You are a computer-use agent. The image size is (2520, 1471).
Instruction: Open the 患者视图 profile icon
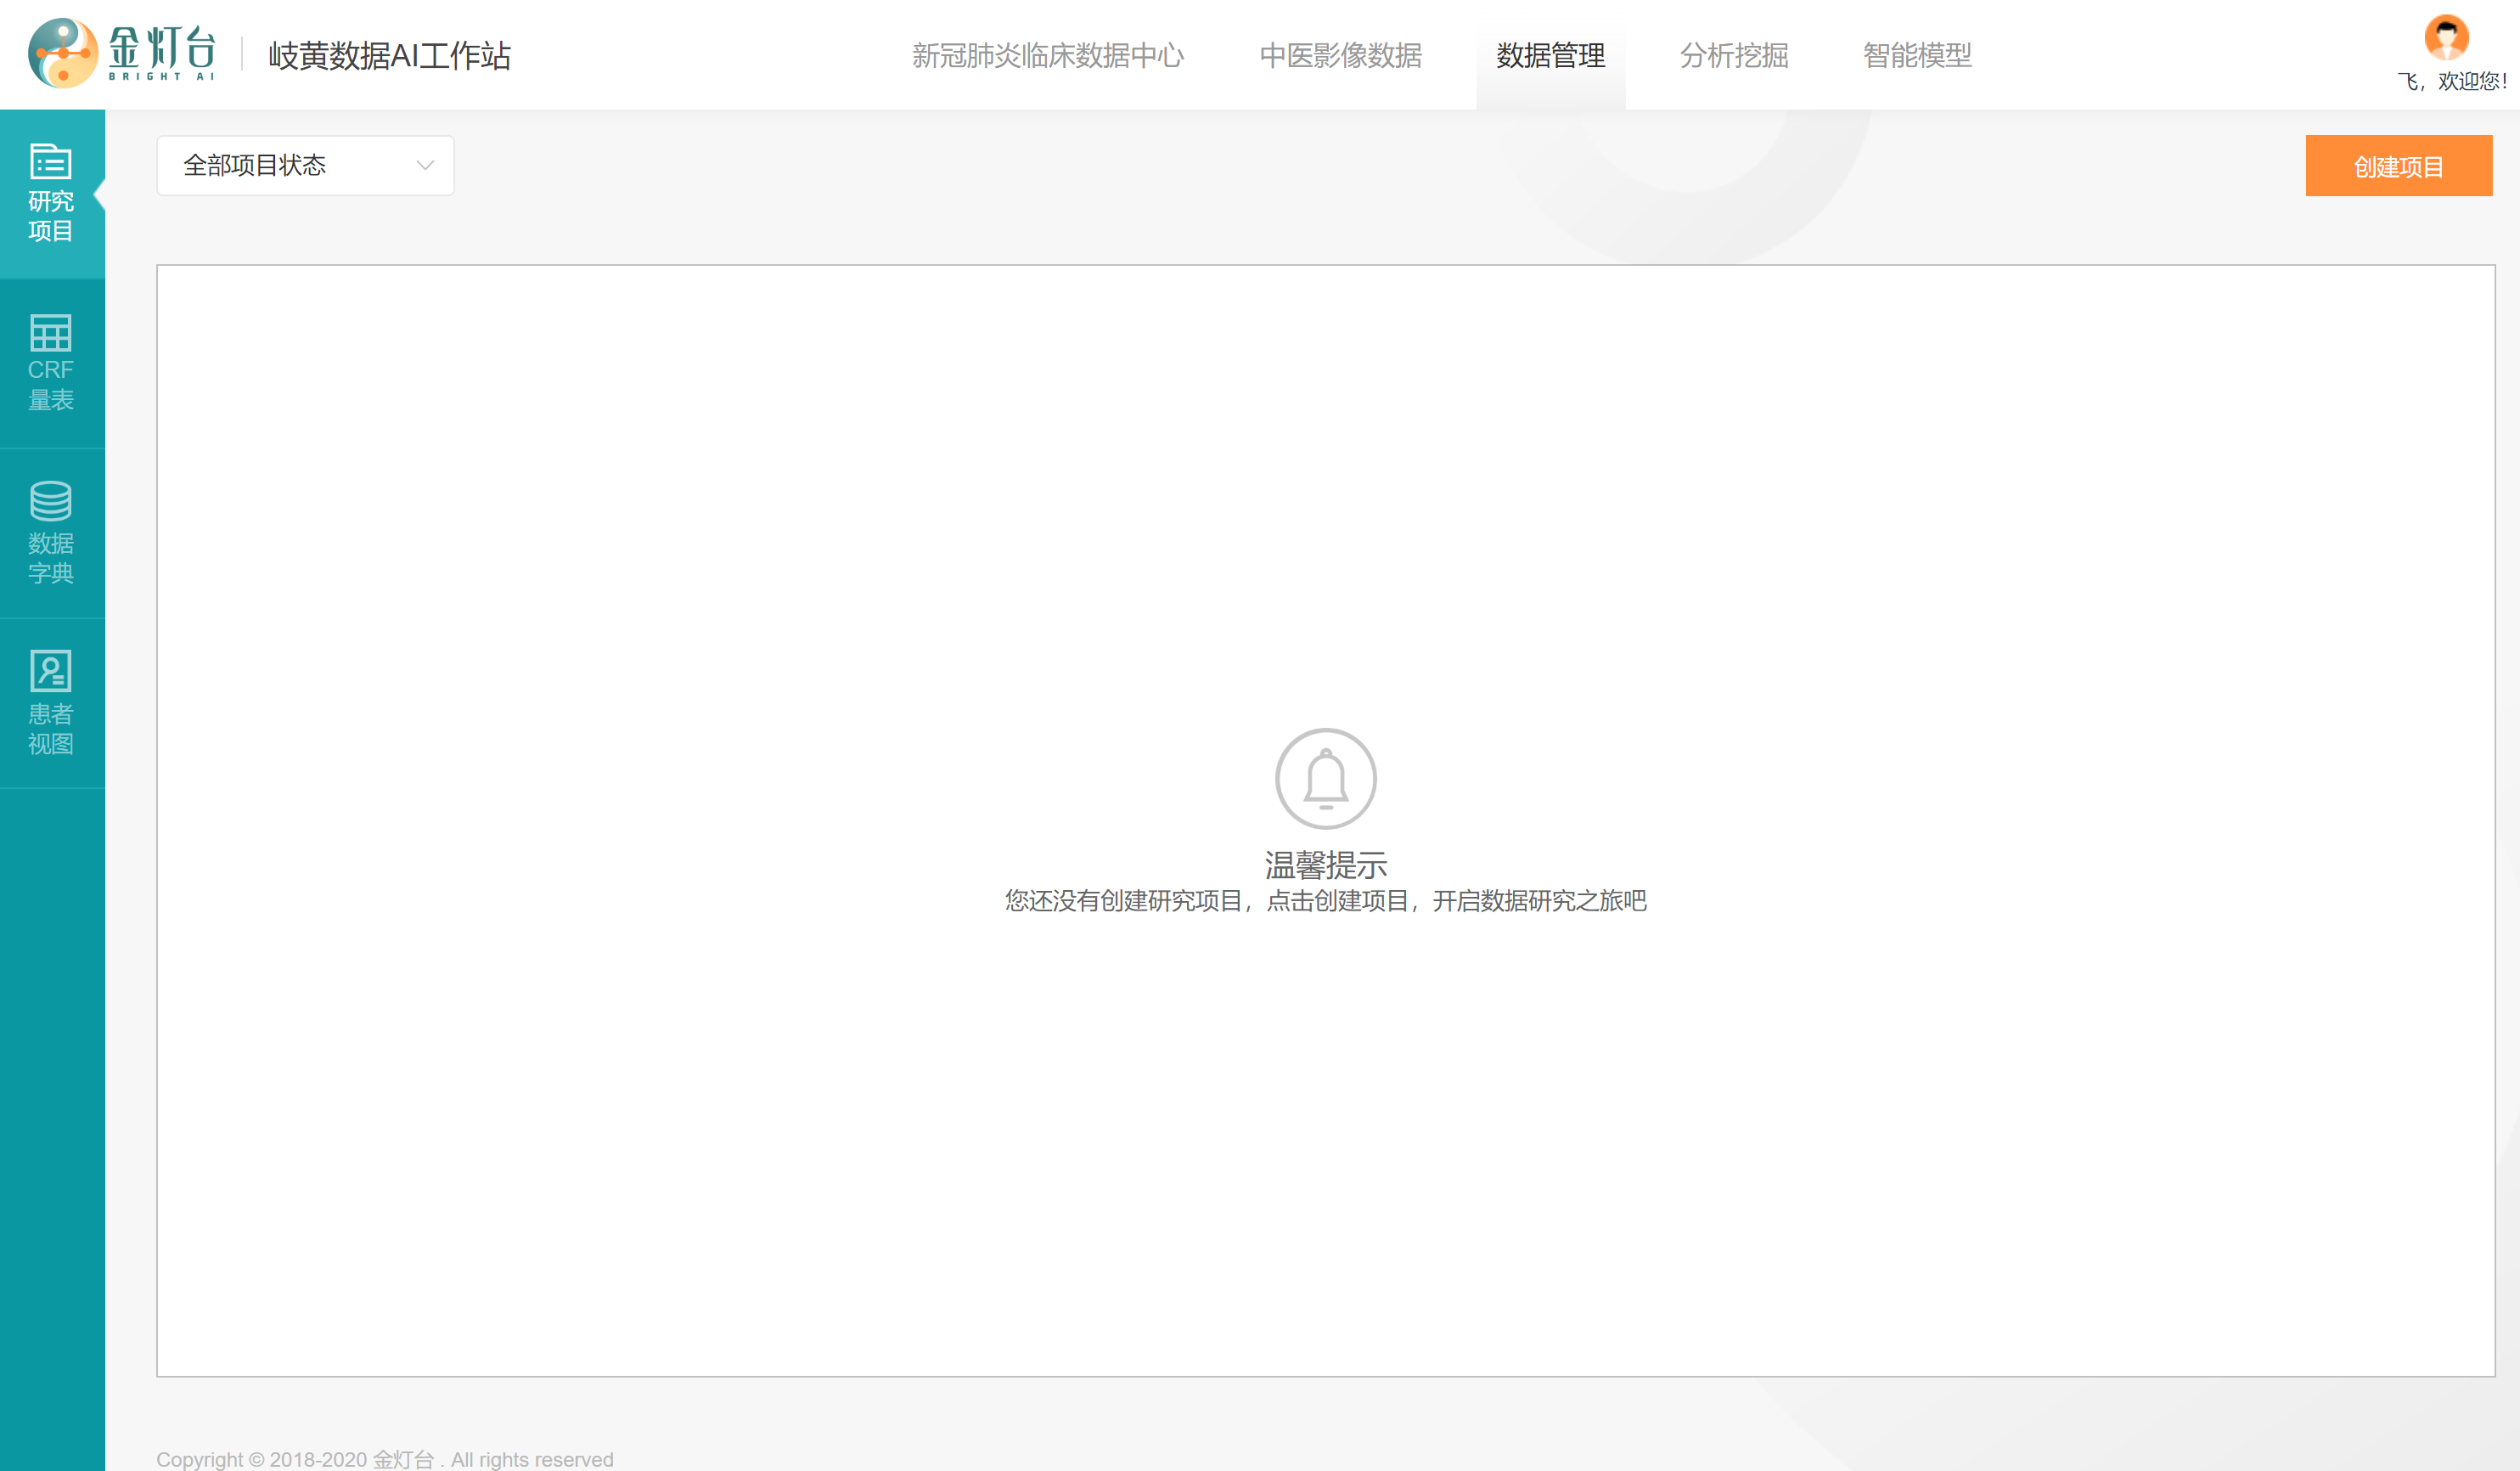50,671
